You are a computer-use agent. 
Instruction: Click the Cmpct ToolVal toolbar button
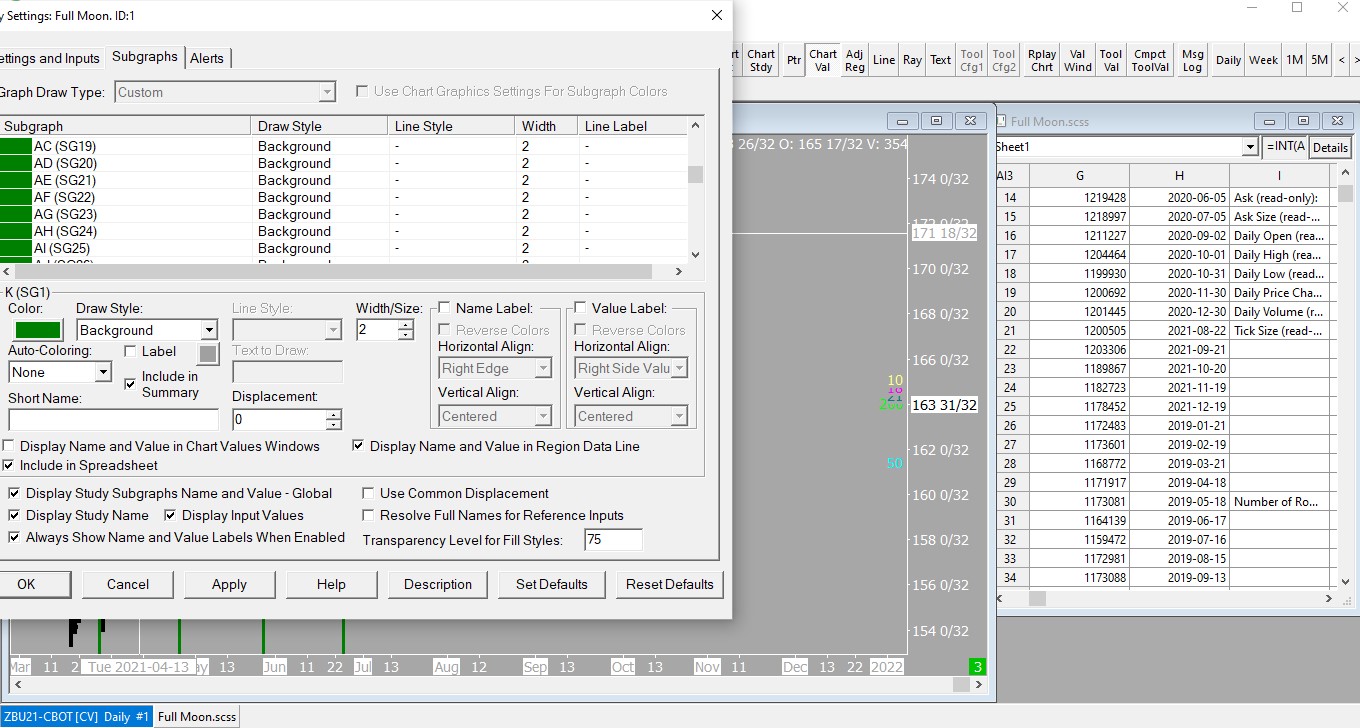click(x=1150, y=61)
